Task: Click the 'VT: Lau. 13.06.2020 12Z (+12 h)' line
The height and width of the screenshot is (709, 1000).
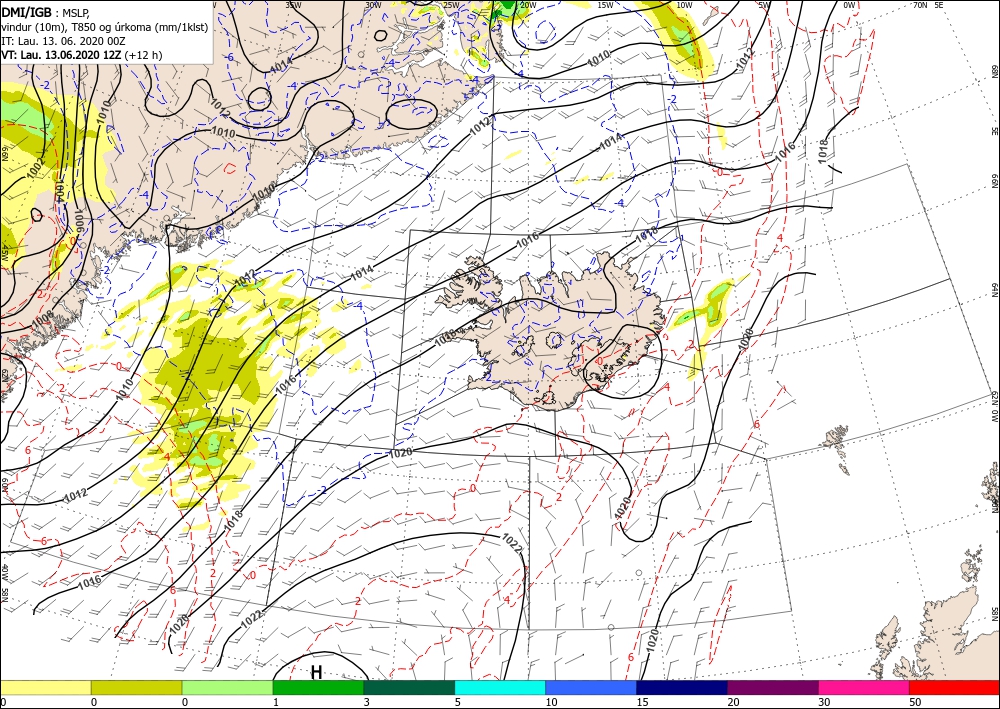Action: [x=82, y=55]
